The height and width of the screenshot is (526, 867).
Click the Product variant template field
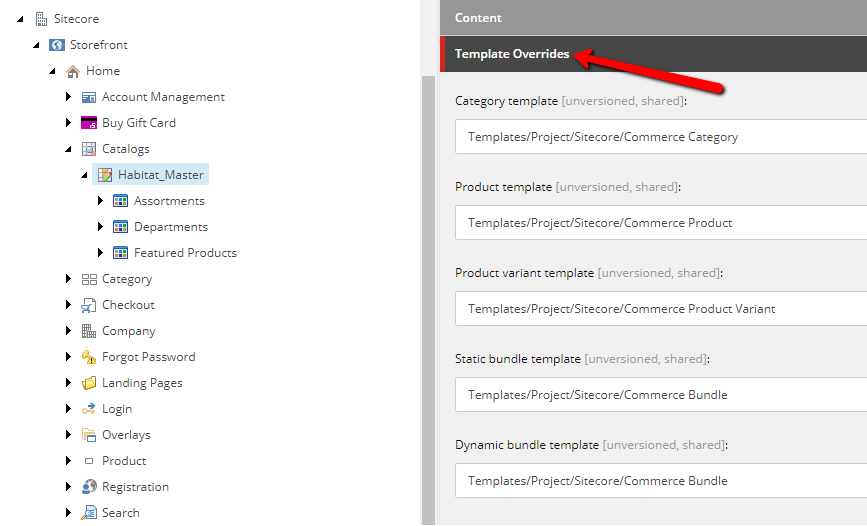click(661, 309)
